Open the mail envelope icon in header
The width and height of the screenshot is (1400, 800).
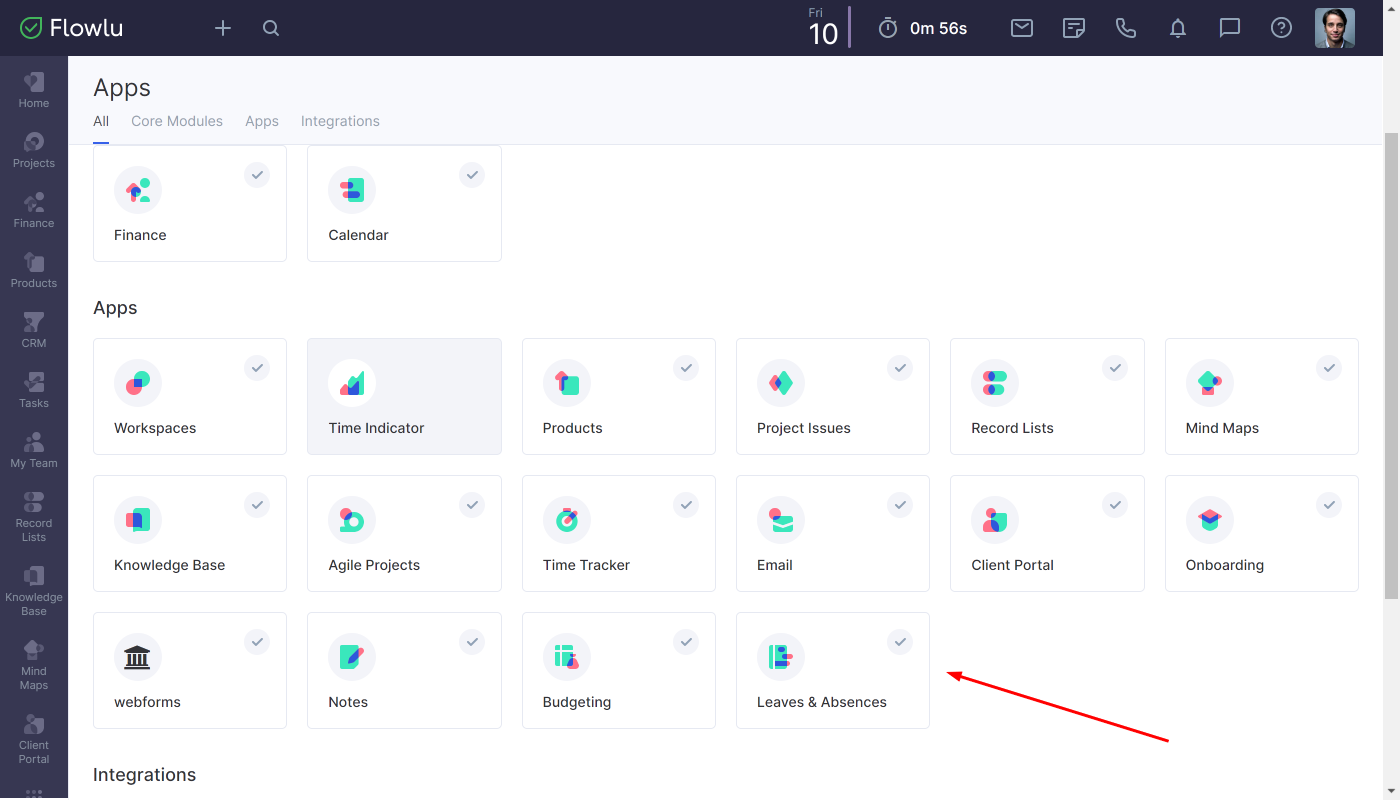point(1022,28)
